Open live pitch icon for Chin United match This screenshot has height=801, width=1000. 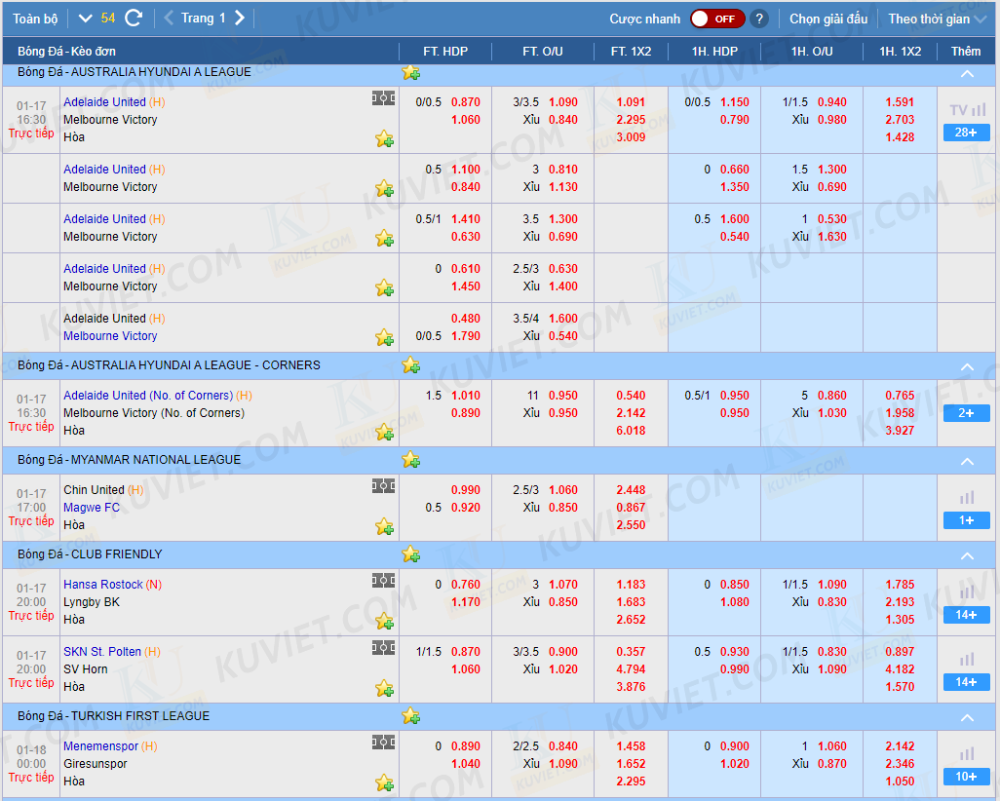[383, 487]
